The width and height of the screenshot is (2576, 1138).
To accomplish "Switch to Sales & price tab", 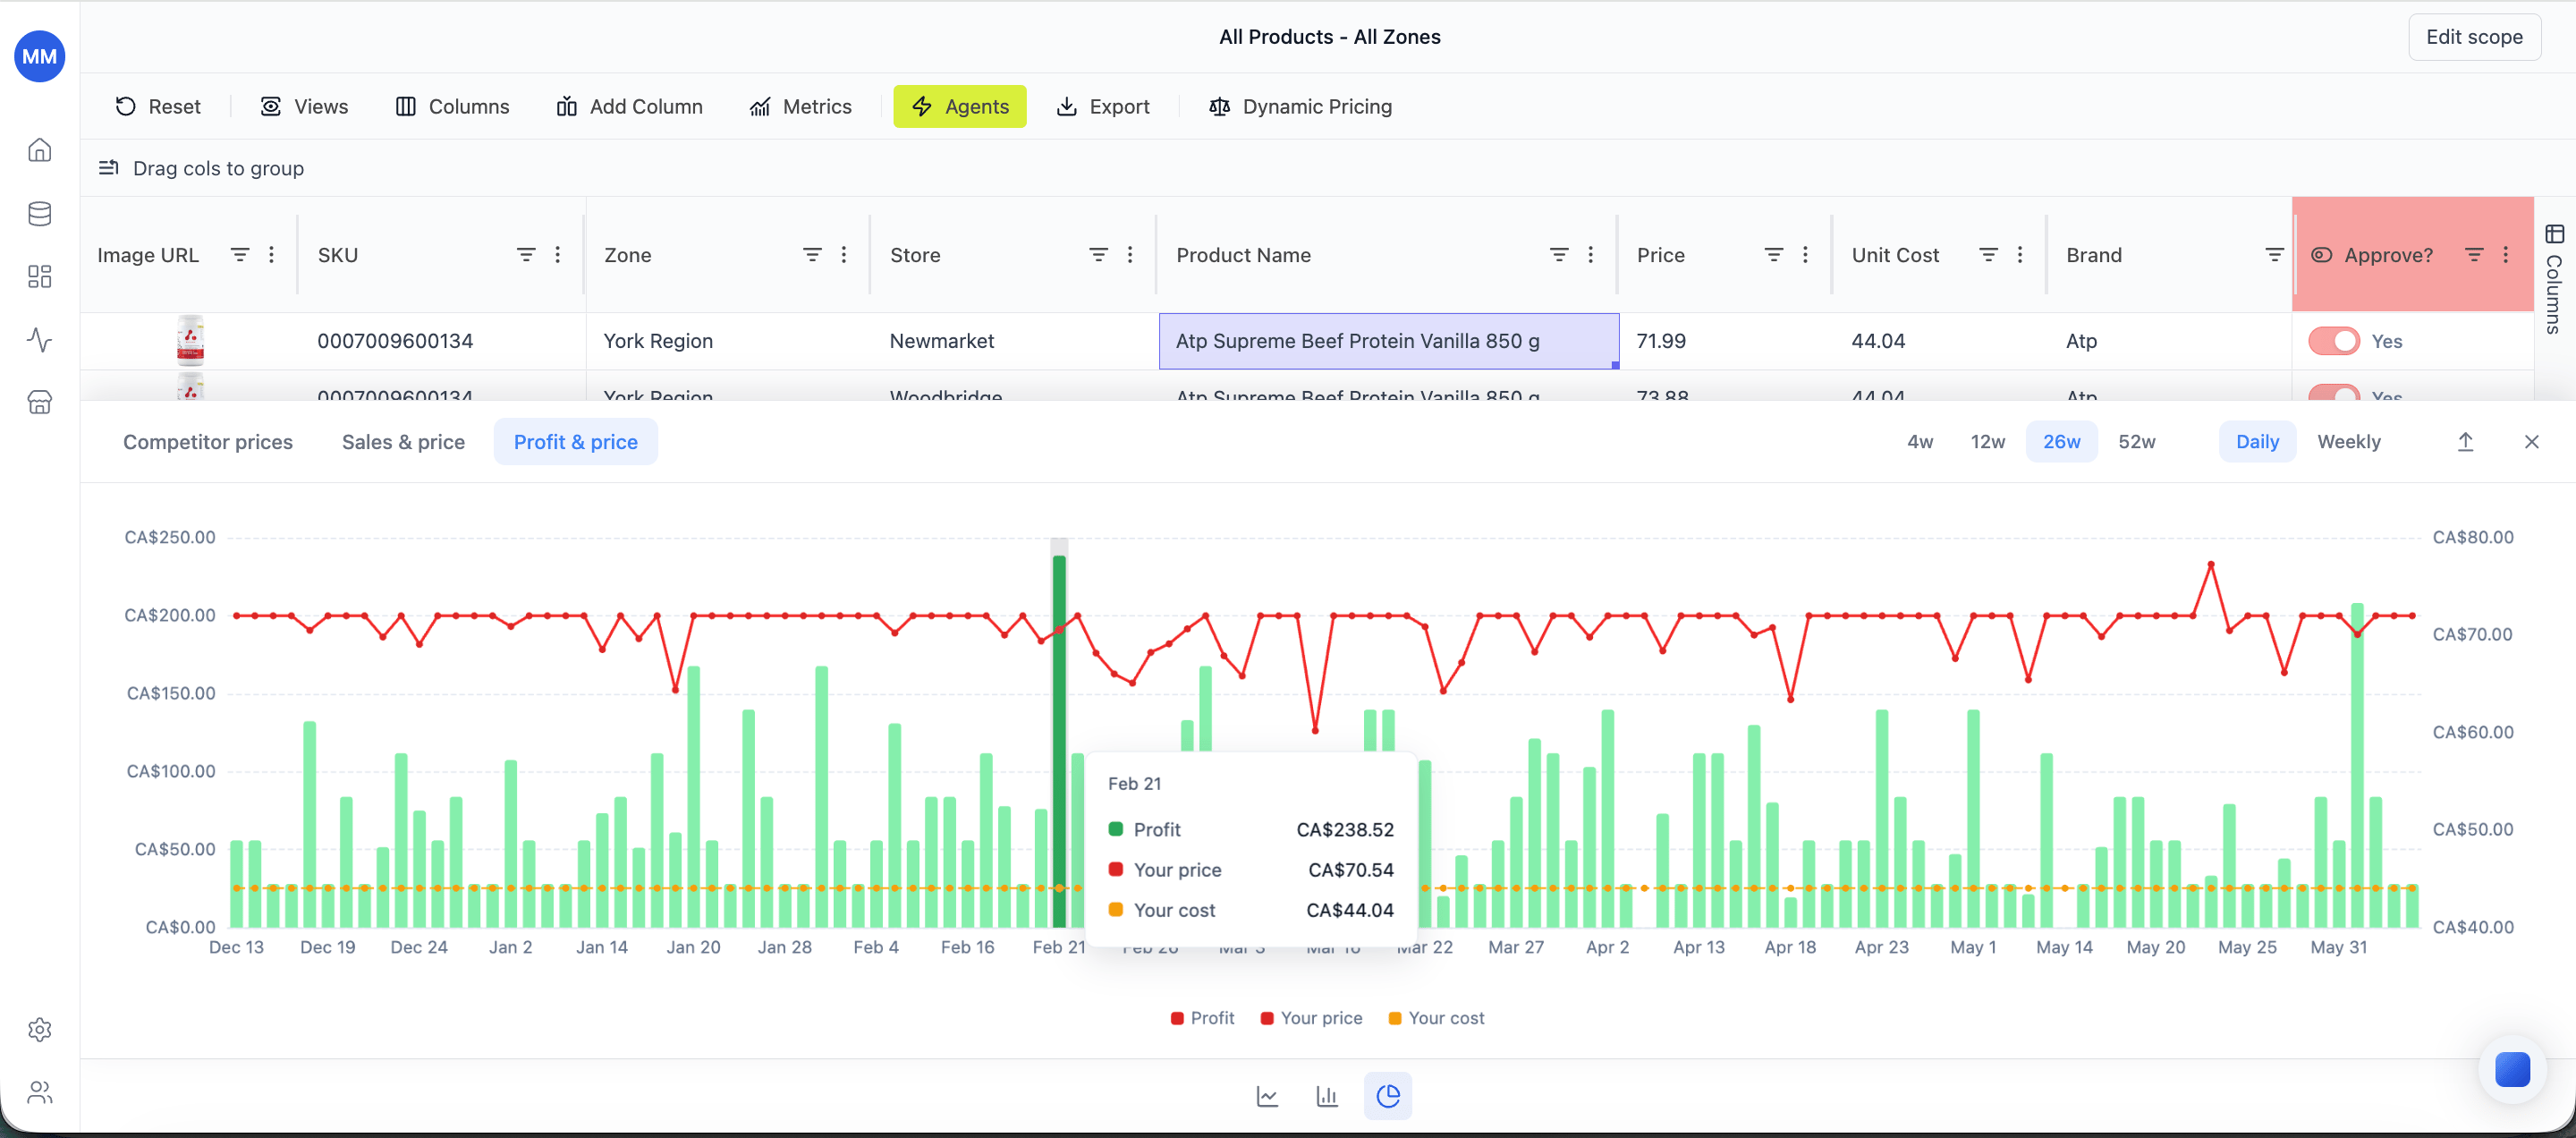I will [403, 442].
